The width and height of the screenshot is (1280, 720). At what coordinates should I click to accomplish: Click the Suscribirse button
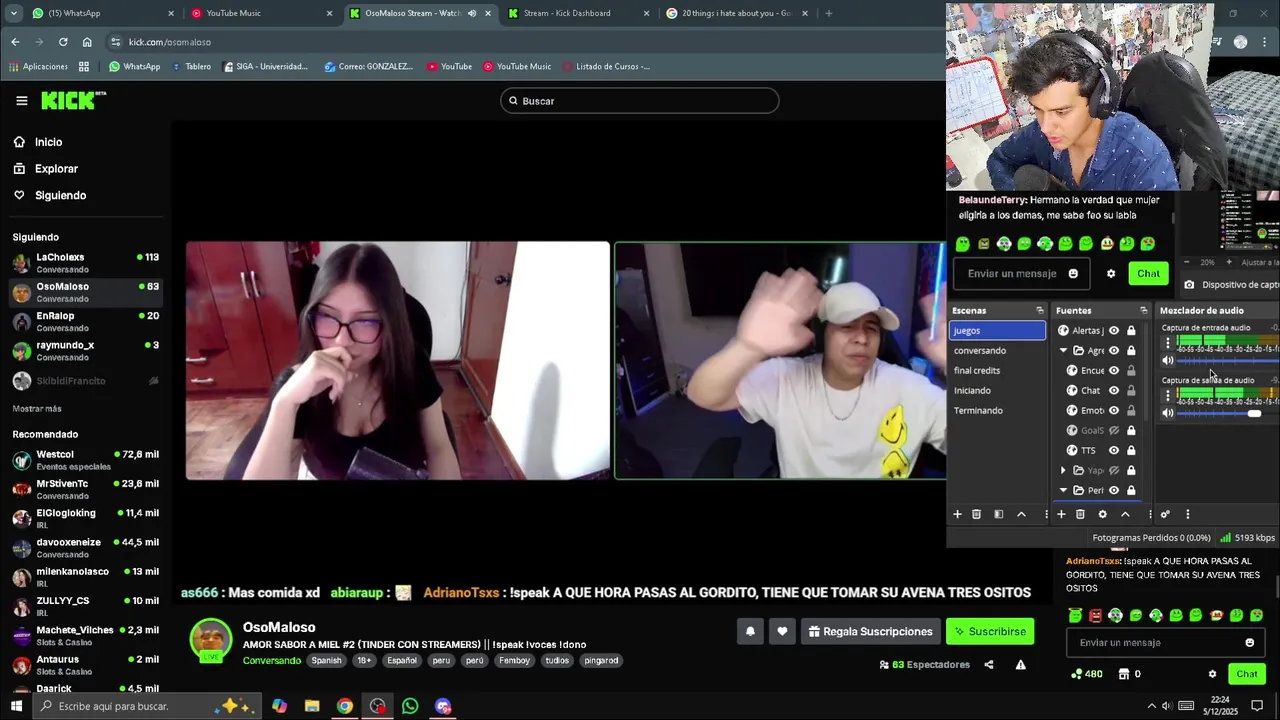tap(990, 631)
